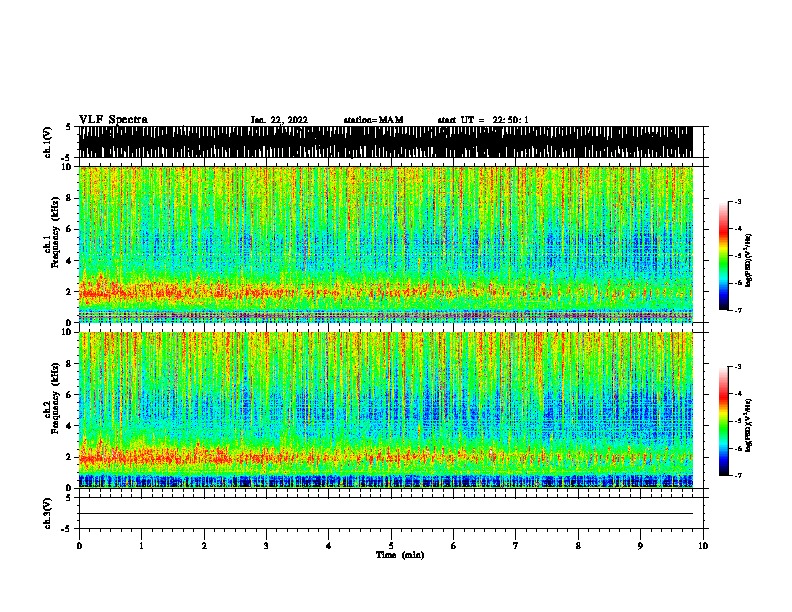Click time axis tick label "9"
Screen dimensions: 792x612
640,546
